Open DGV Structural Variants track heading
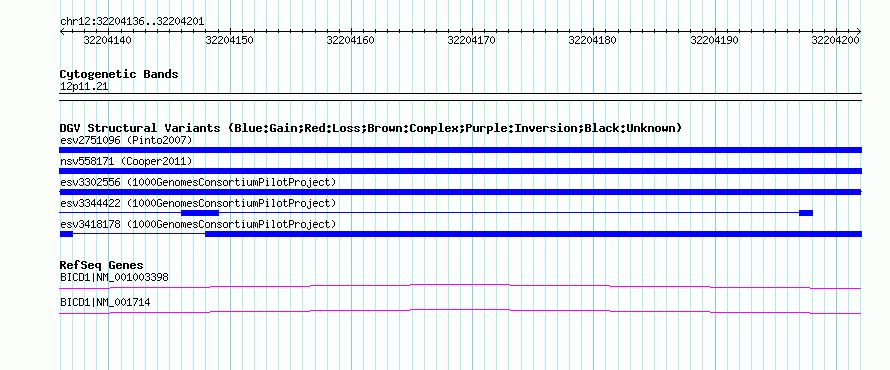Image resolution: width=890 pixels, height=370 pixels. (371, 128)
